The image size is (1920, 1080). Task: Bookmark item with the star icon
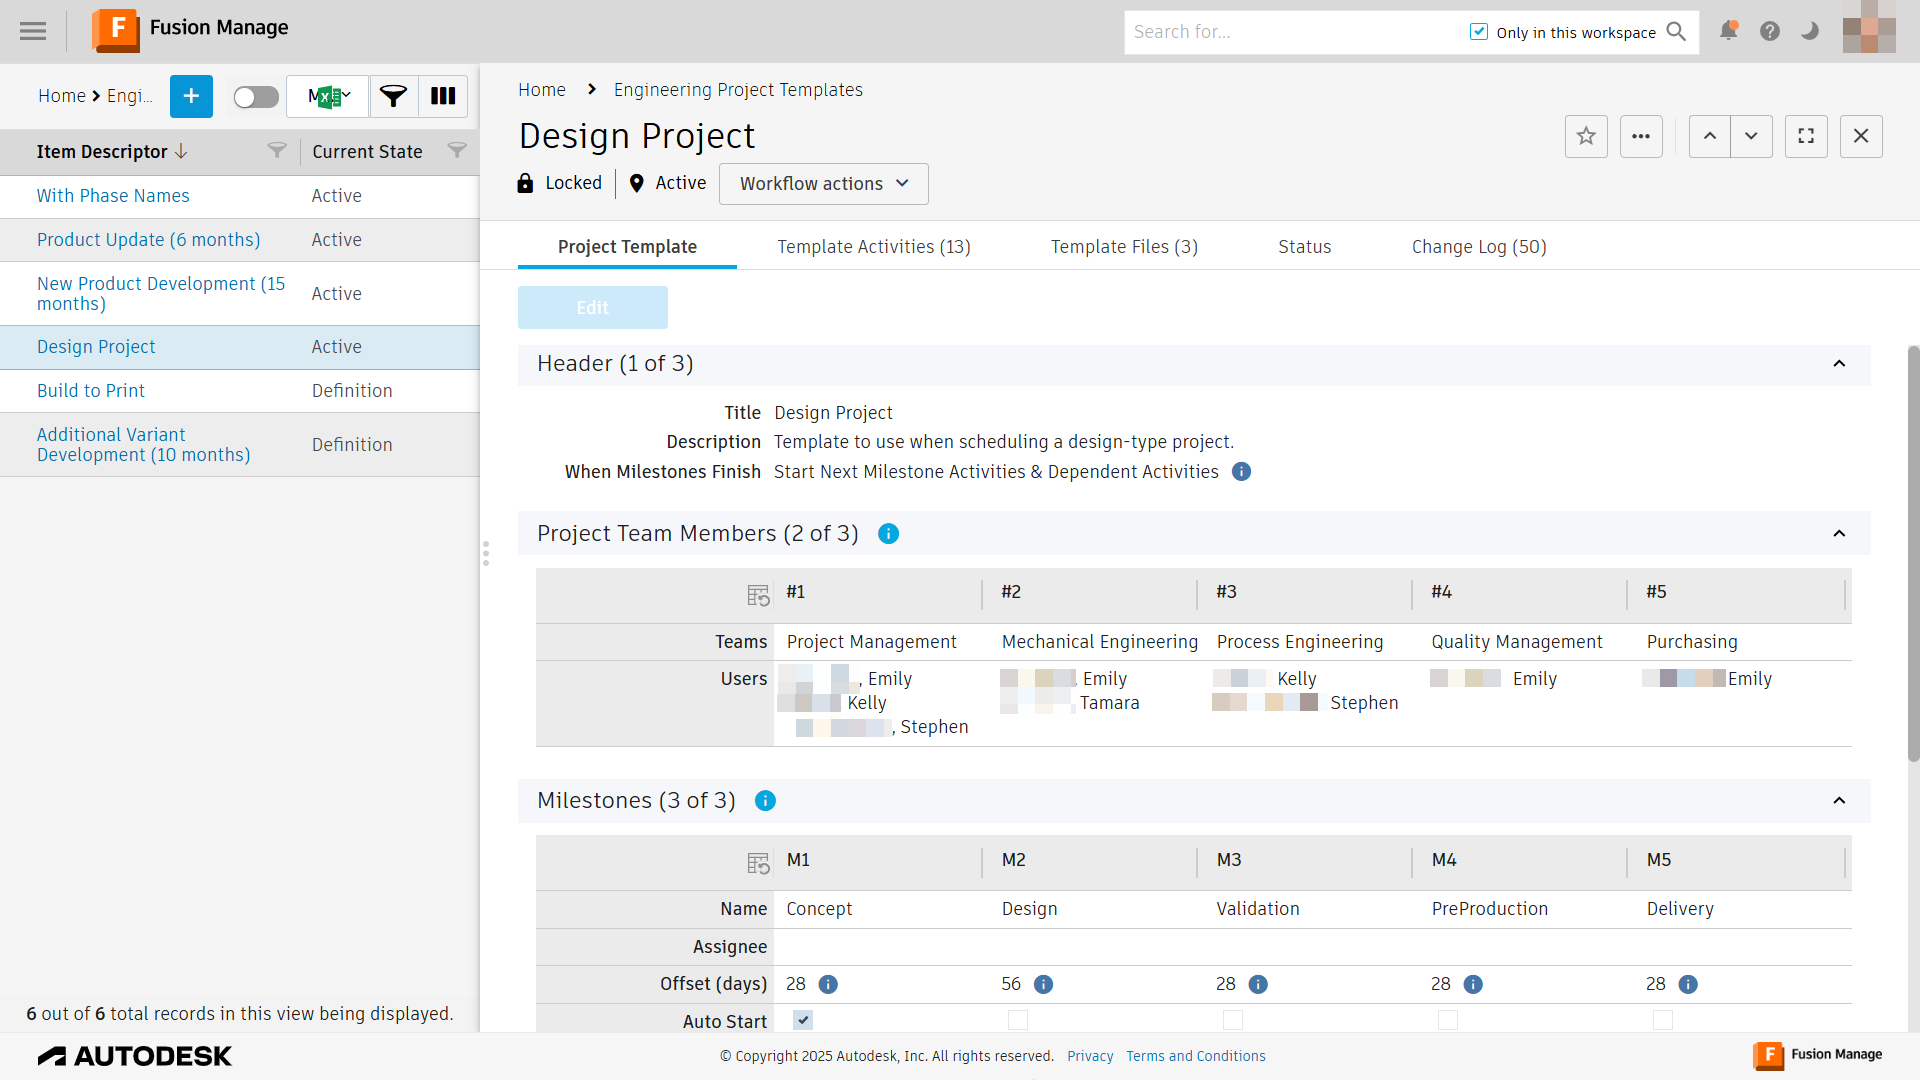pos(1586,136)
